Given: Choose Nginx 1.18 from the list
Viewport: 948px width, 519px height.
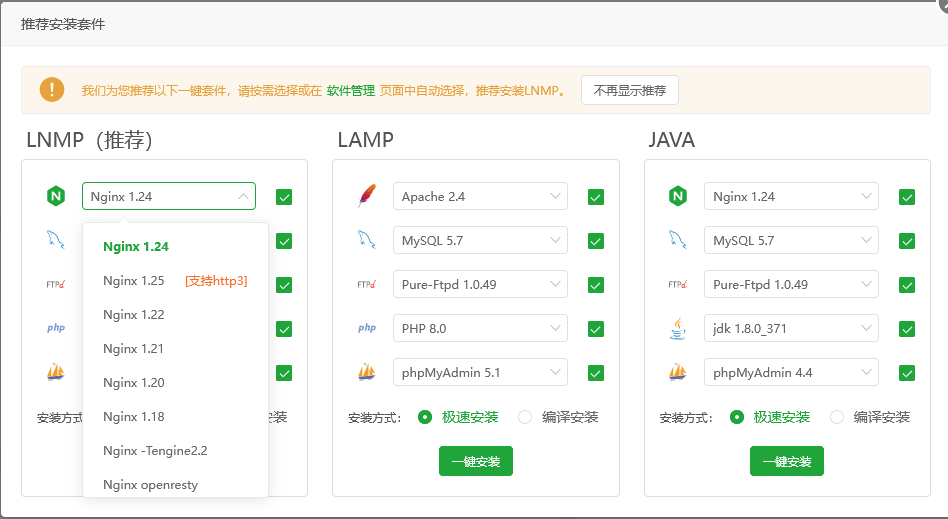Looking at the screenshot, I should (175, 416).
